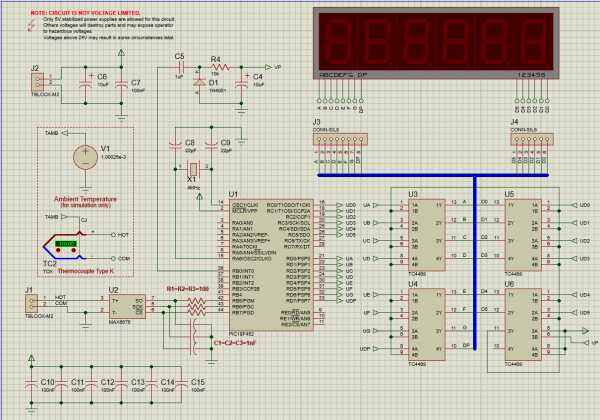The width and height of the screenshot is (600, 420).
Task: Select the X1 crystal oscillator
Action: coord(193,168)
